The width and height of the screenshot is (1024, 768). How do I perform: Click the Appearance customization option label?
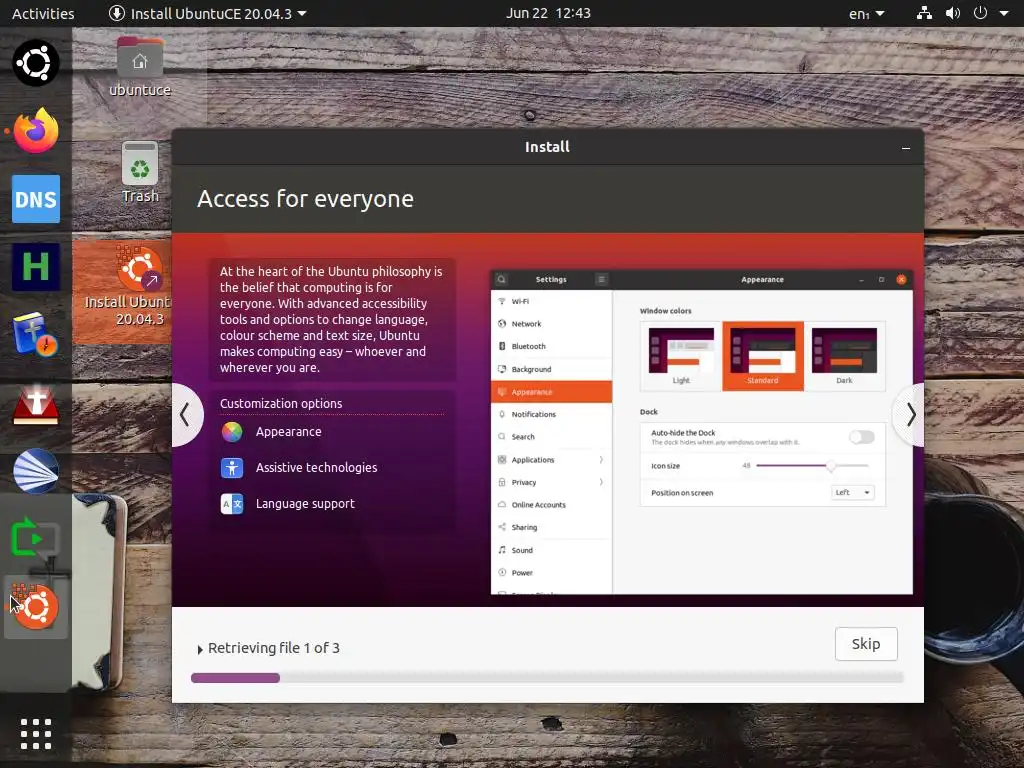point(289,432)
